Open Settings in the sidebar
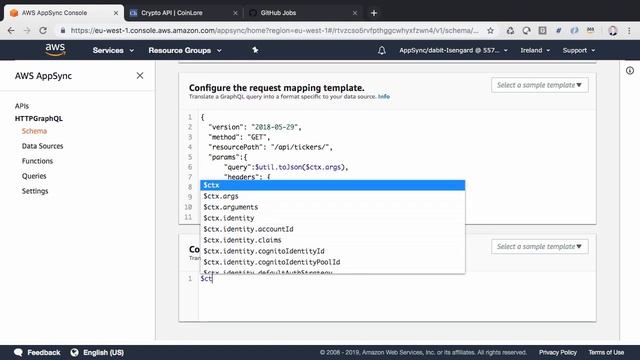This screenshot has width=640, height=360. pyautogui.click(x=35, y=191)
